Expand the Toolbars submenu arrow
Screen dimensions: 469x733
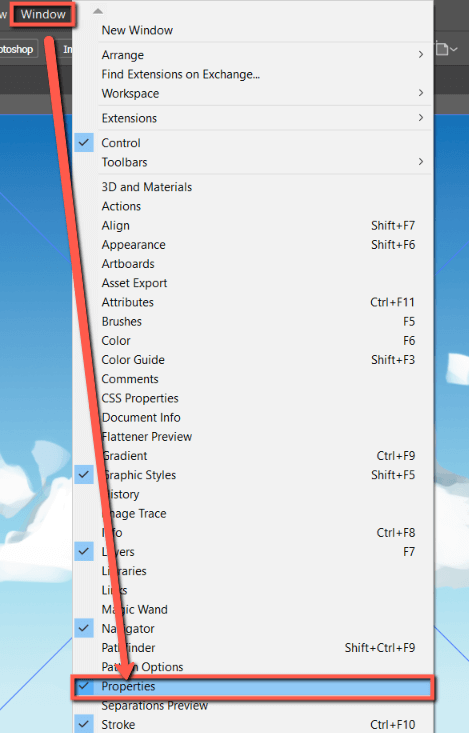tap(421, 162)
